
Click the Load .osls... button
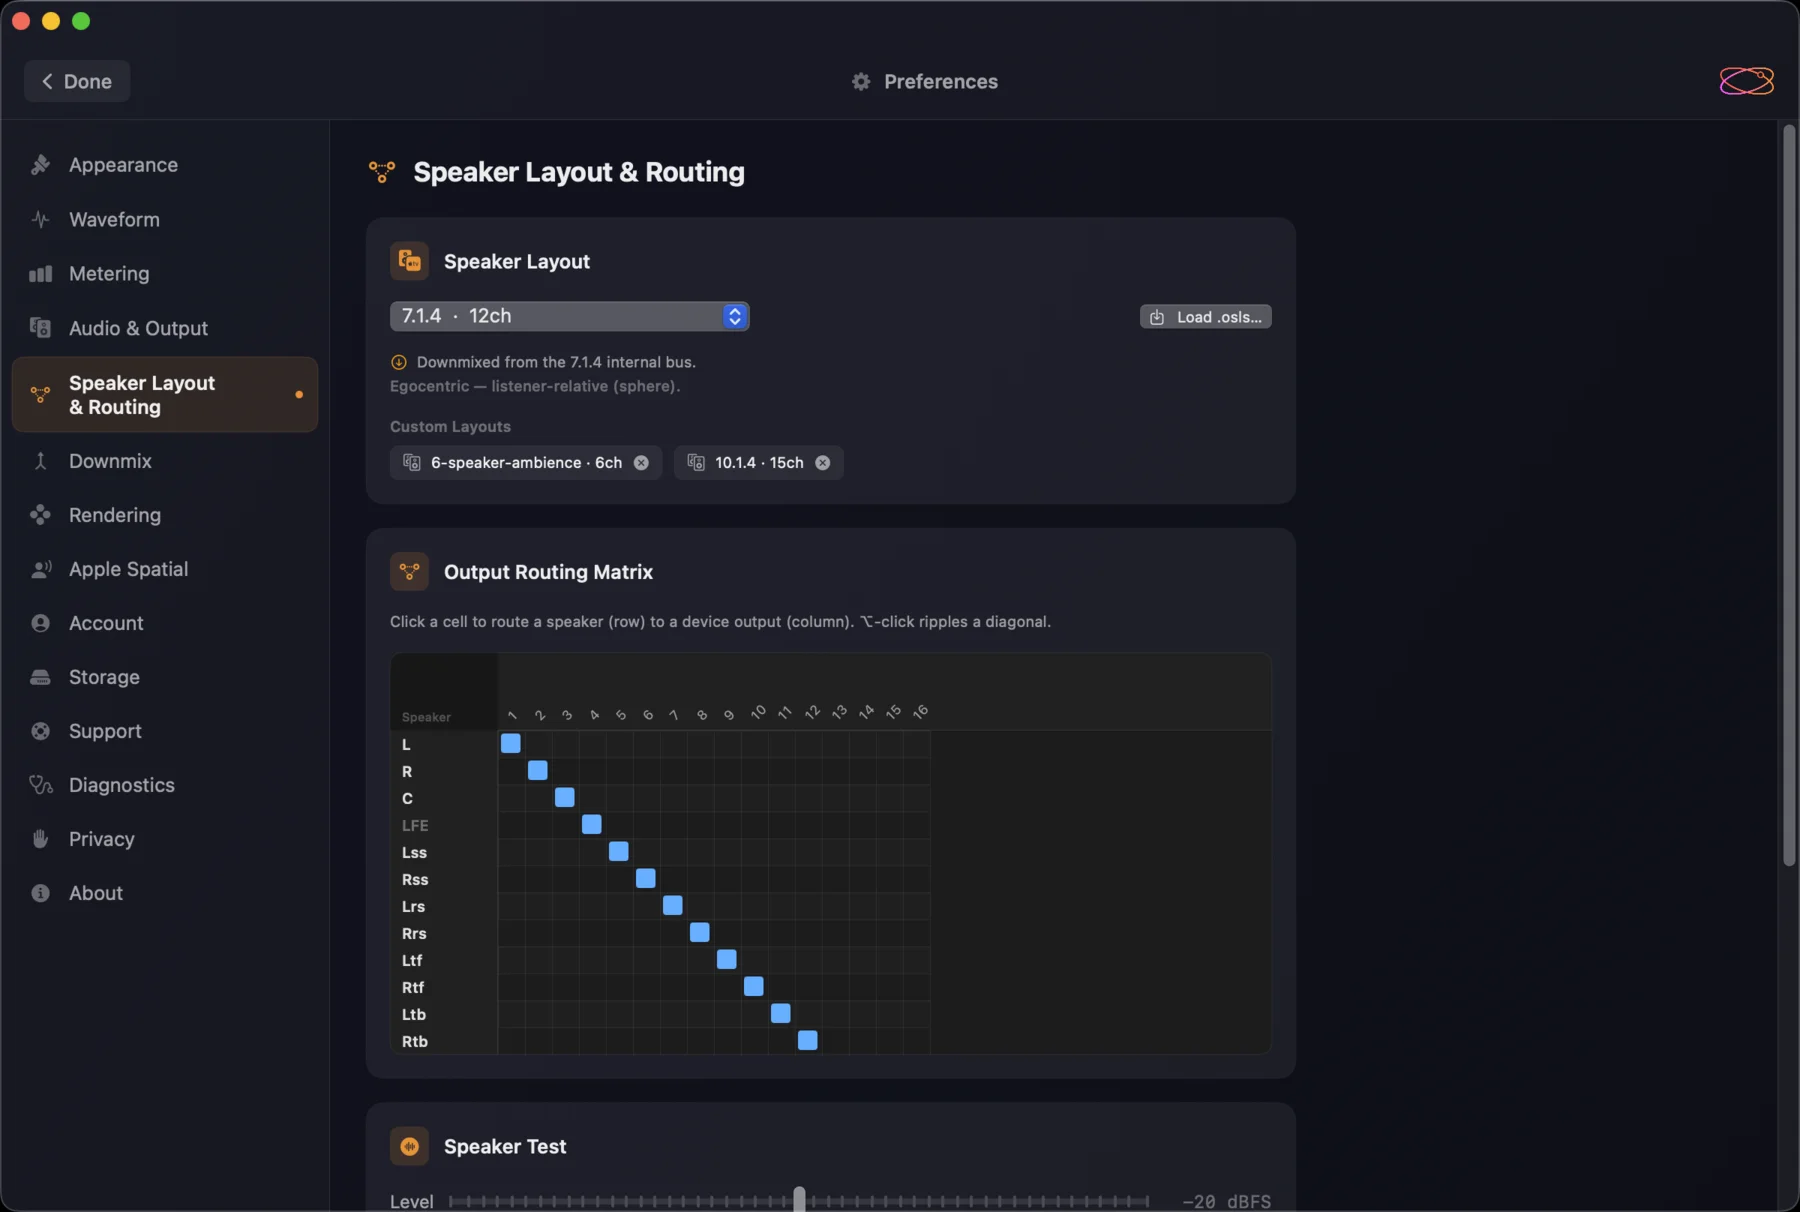(x=1205, y=317)
